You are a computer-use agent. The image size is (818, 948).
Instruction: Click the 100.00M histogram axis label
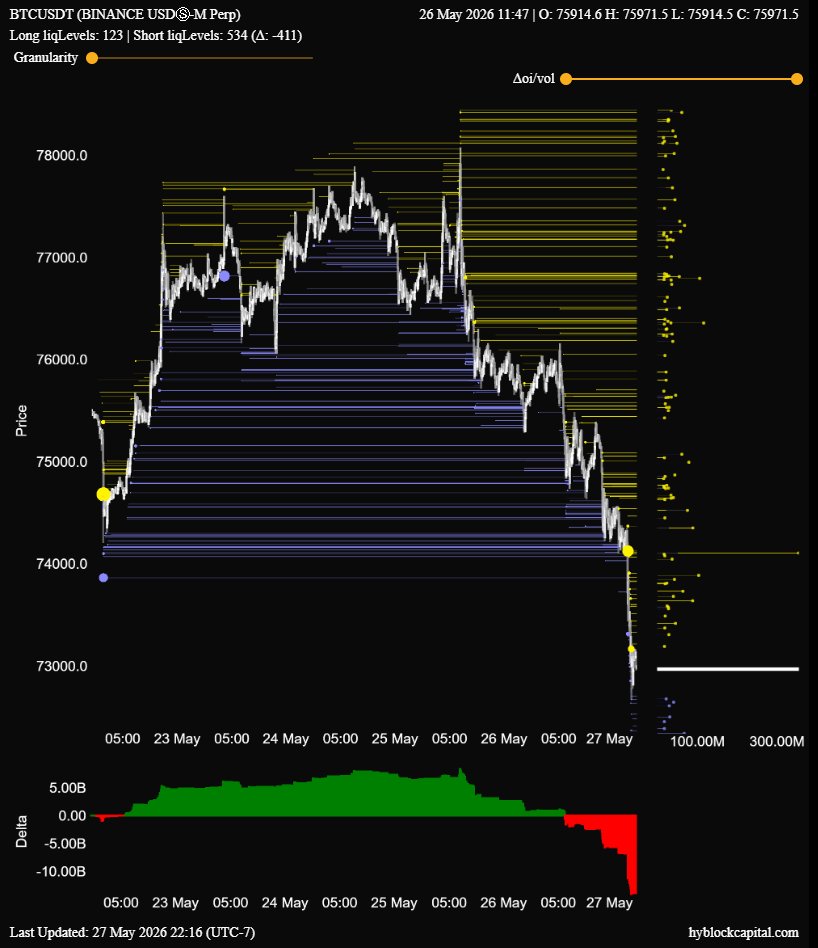click(697, 741)
